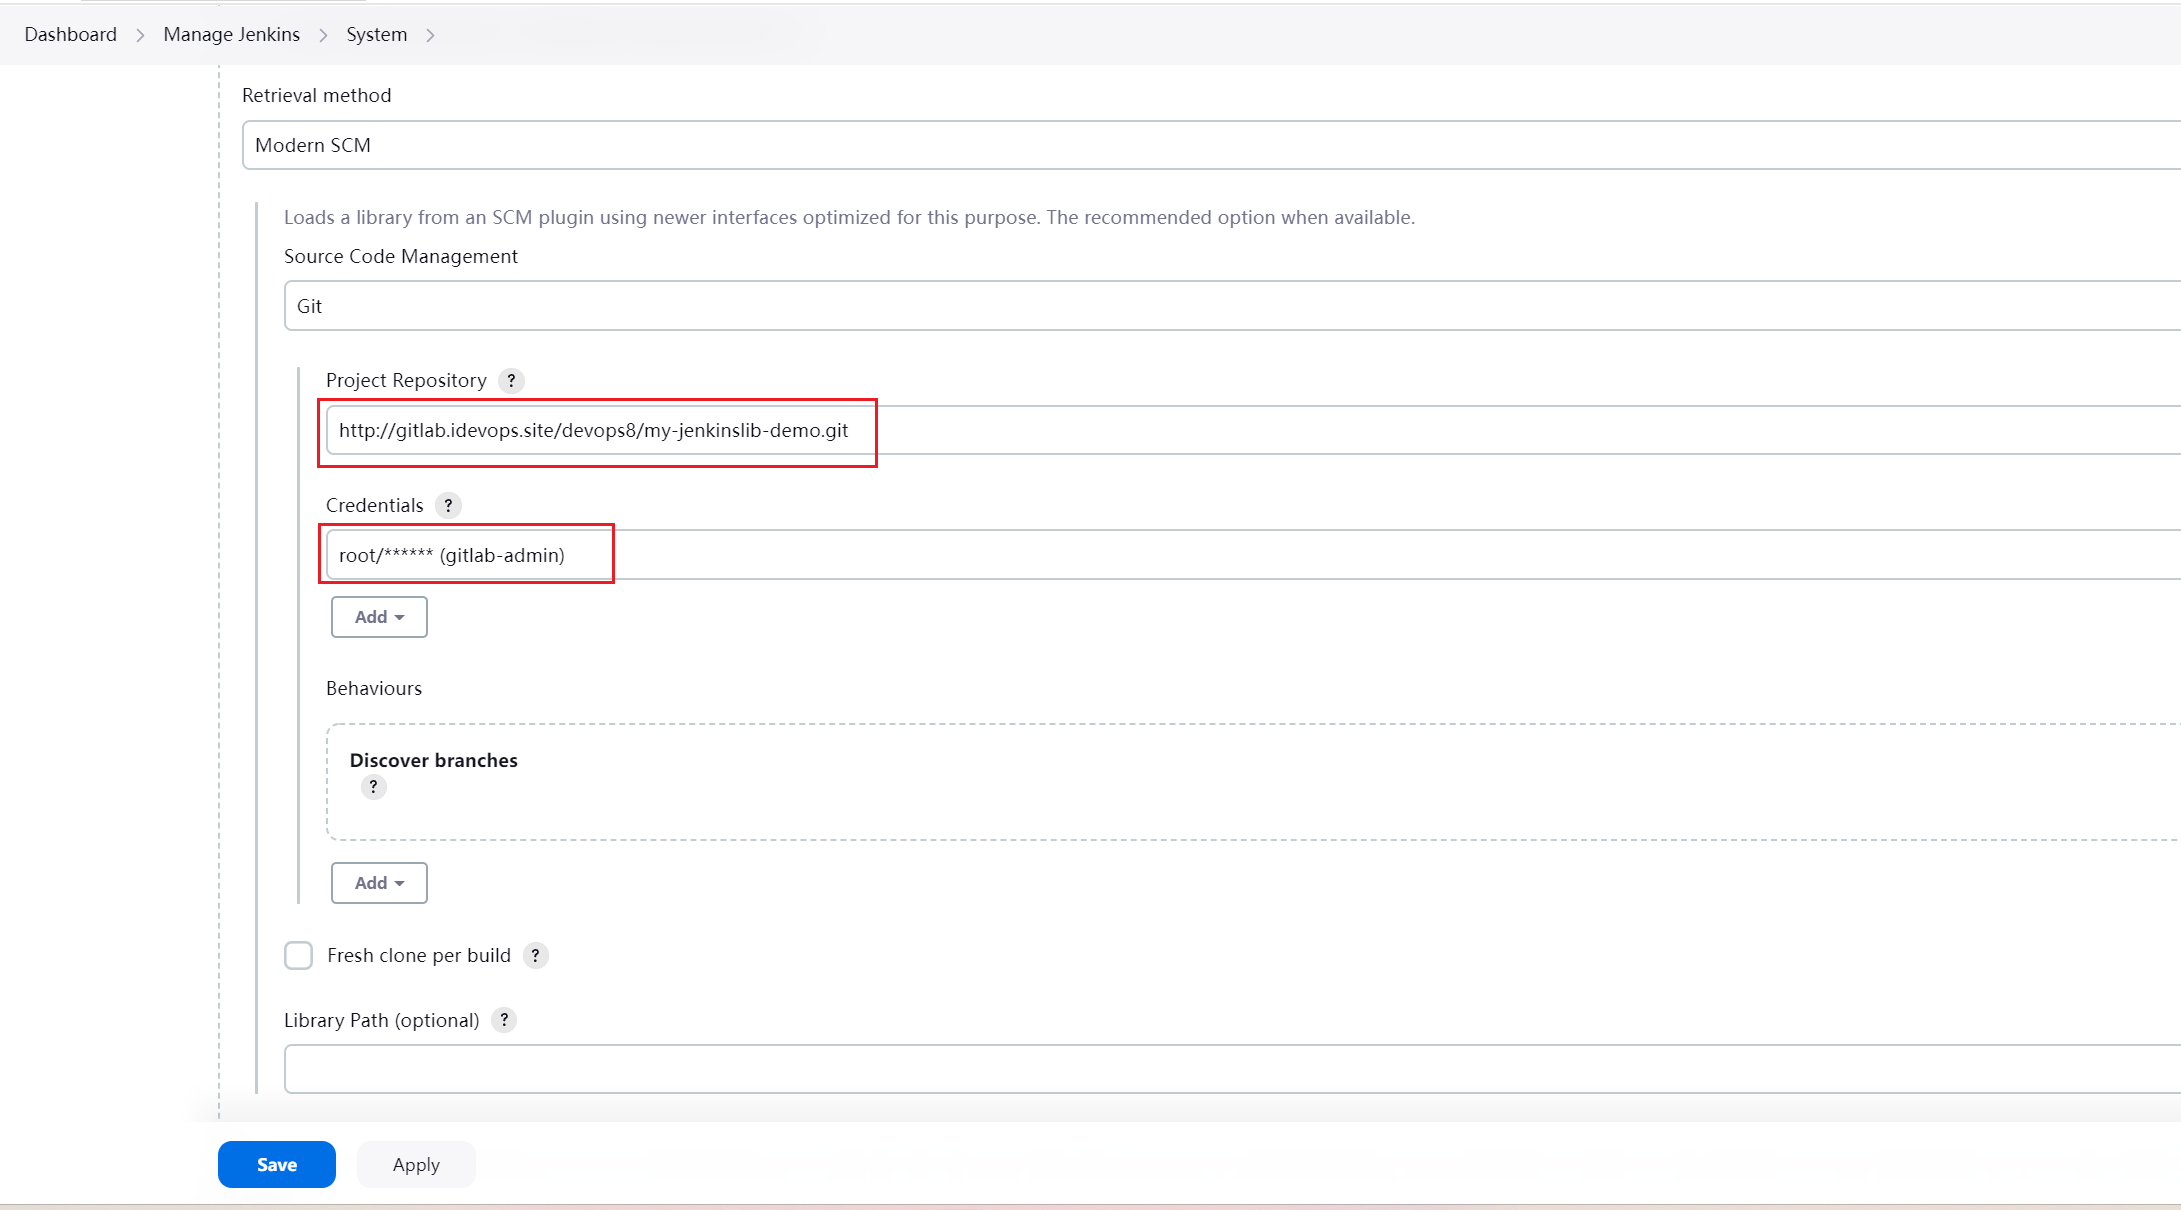Screen dimensions: 2181x1210
Task: Open Add behaviours dropdown button
Action: click(379, 883)
